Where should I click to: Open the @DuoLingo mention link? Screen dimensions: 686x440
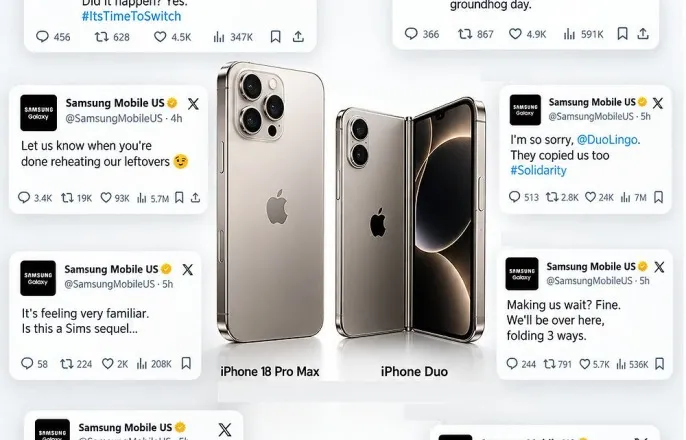pyautogui.click(x=607, y=140)
